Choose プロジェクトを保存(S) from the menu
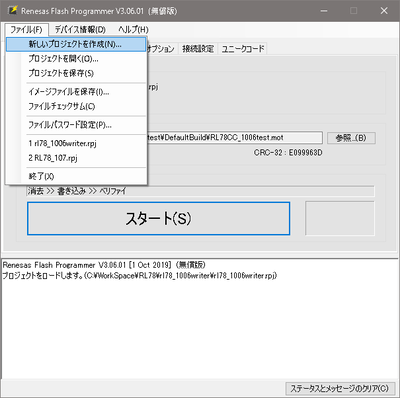Image resolution: width=400 pixels, height=398 pixels. point(76,73)
